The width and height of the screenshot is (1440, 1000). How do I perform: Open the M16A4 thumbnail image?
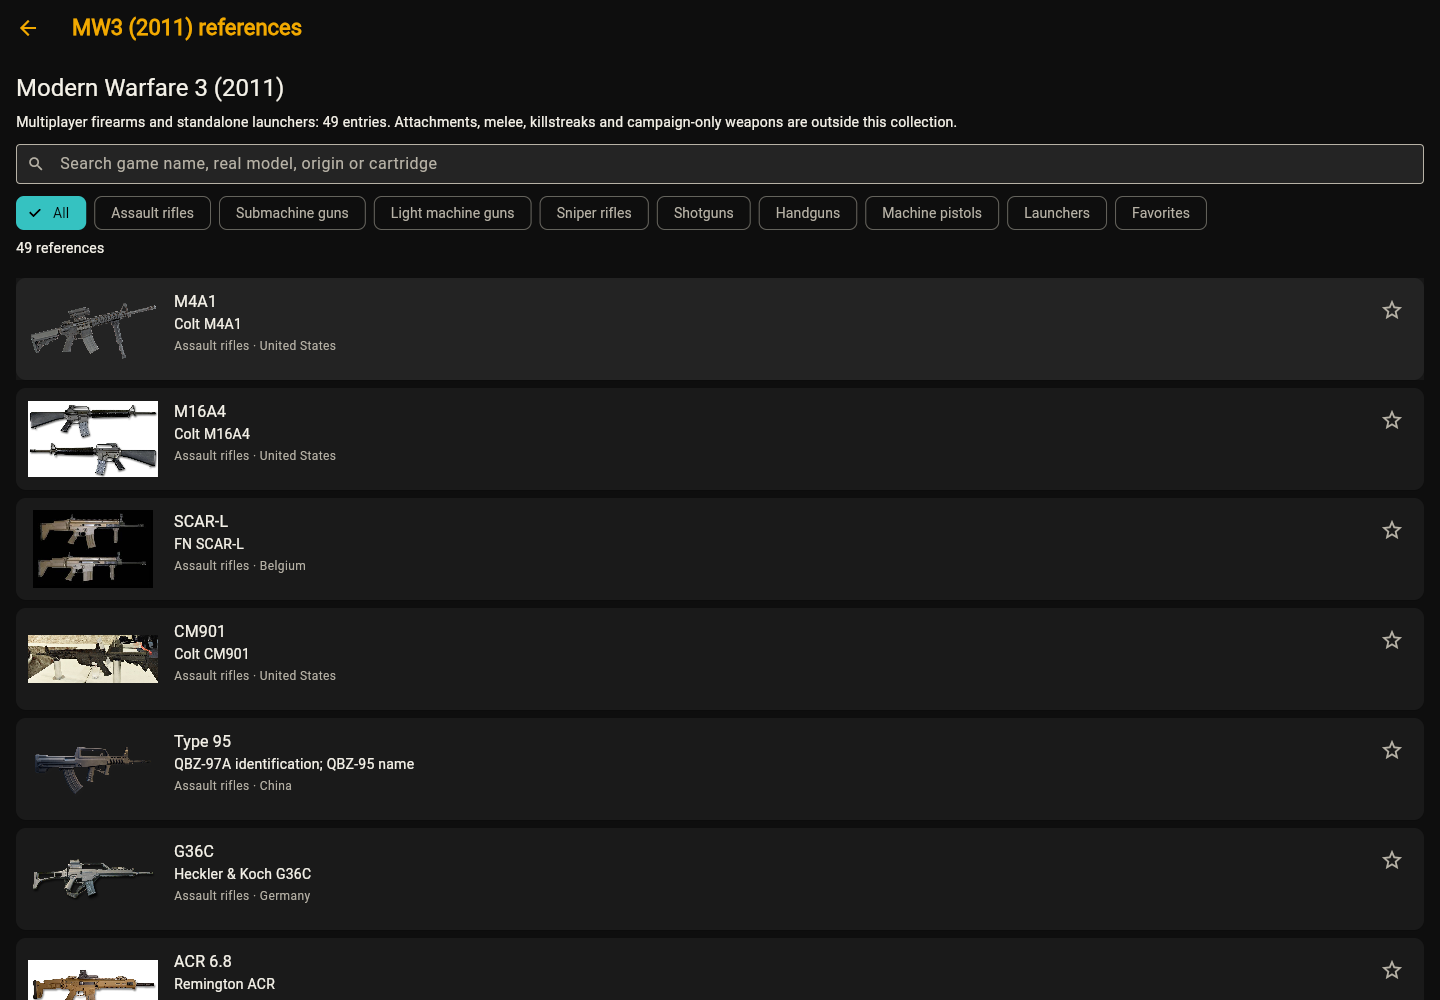pos(93,439)
